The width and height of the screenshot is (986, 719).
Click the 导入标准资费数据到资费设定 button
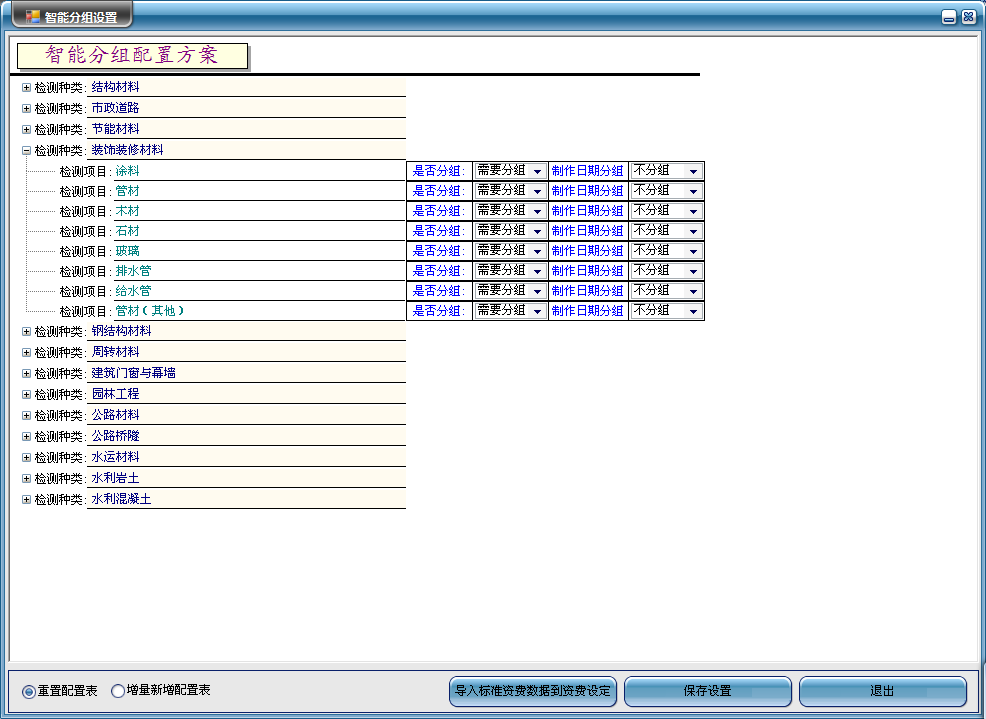pyautogui.click(x=532, y=691)
